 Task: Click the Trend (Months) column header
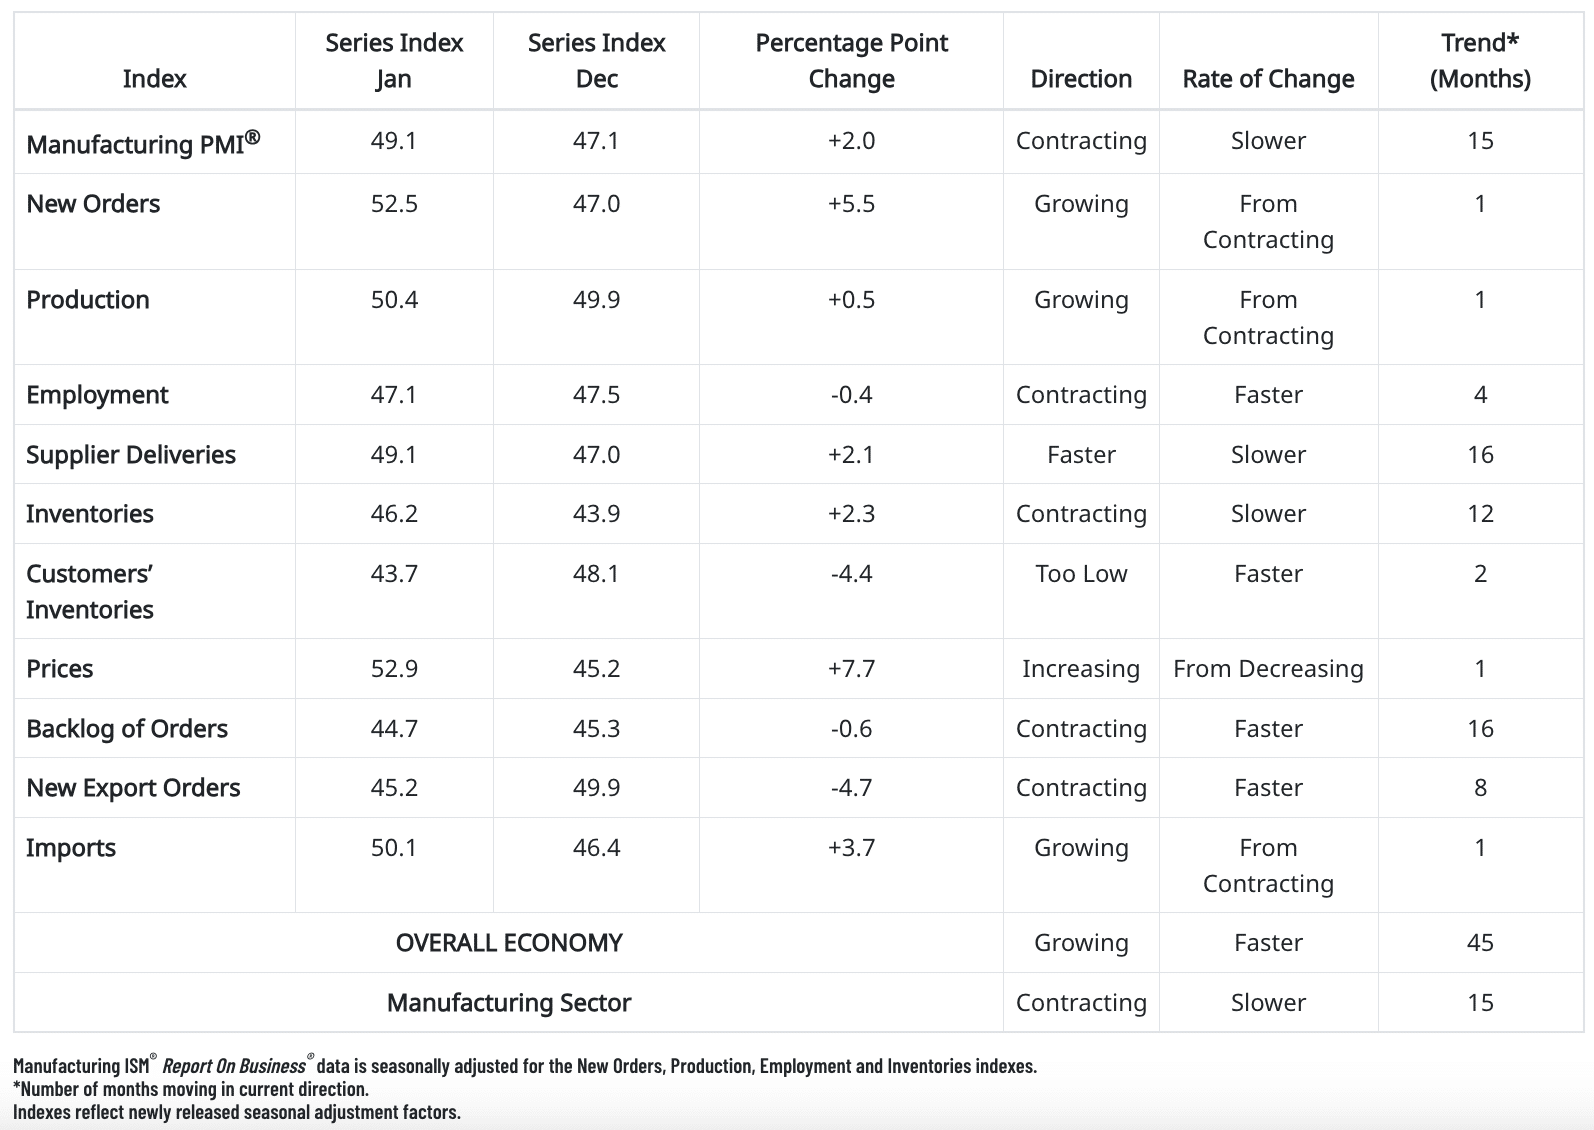(1480, 61)
